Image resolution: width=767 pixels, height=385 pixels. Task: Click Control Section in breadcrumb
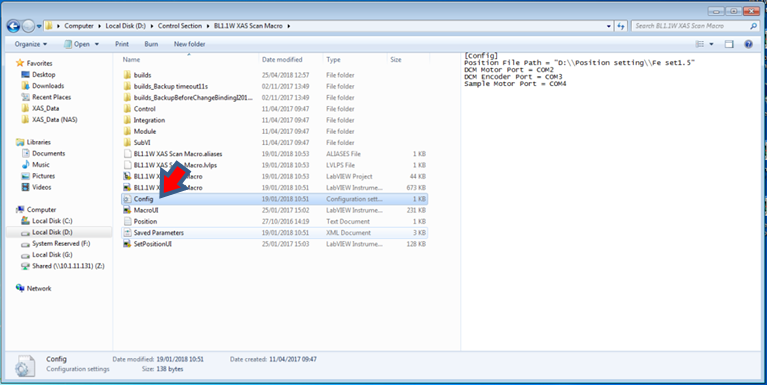point(180,26)
